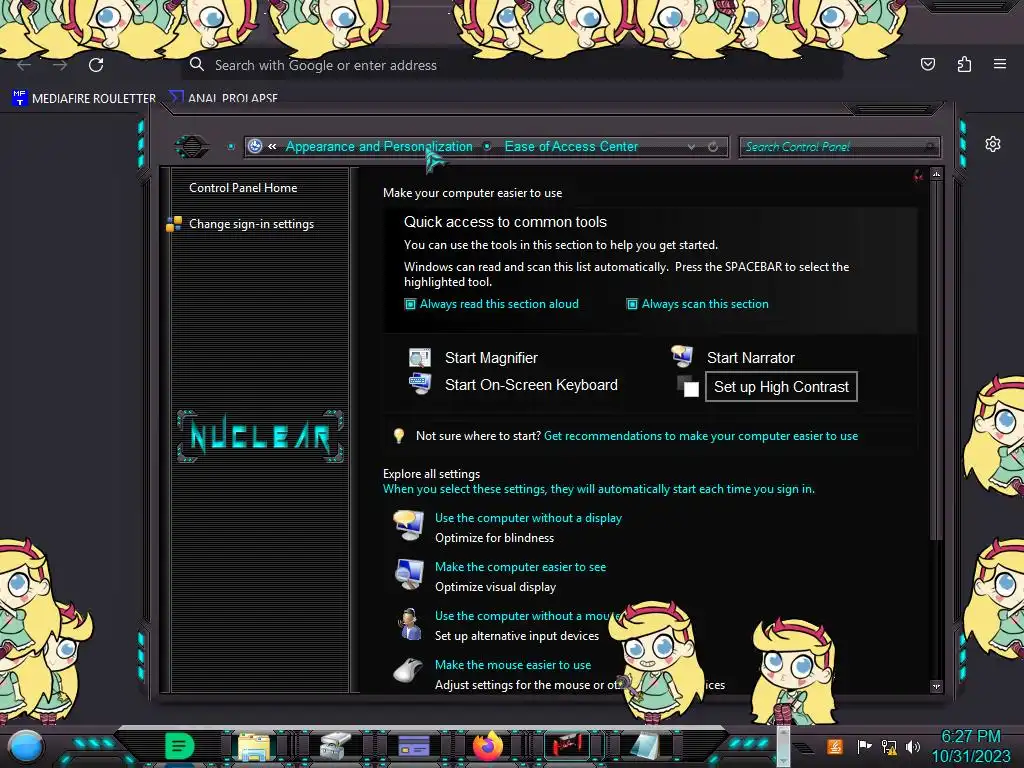Click the Action Center flag tray icon
Viewport: 1024px width, 768px height.
tap(864, 746)
